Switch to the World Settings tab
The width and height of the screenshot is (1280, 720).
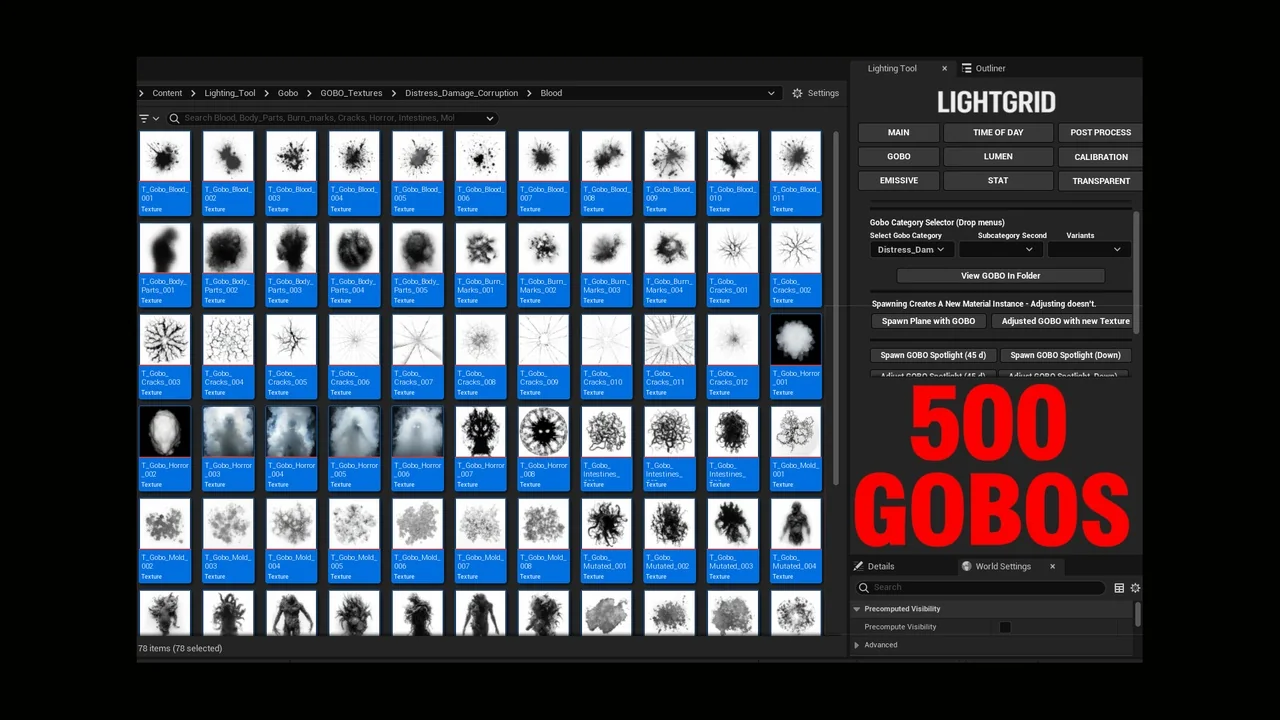click(1003, 566)
